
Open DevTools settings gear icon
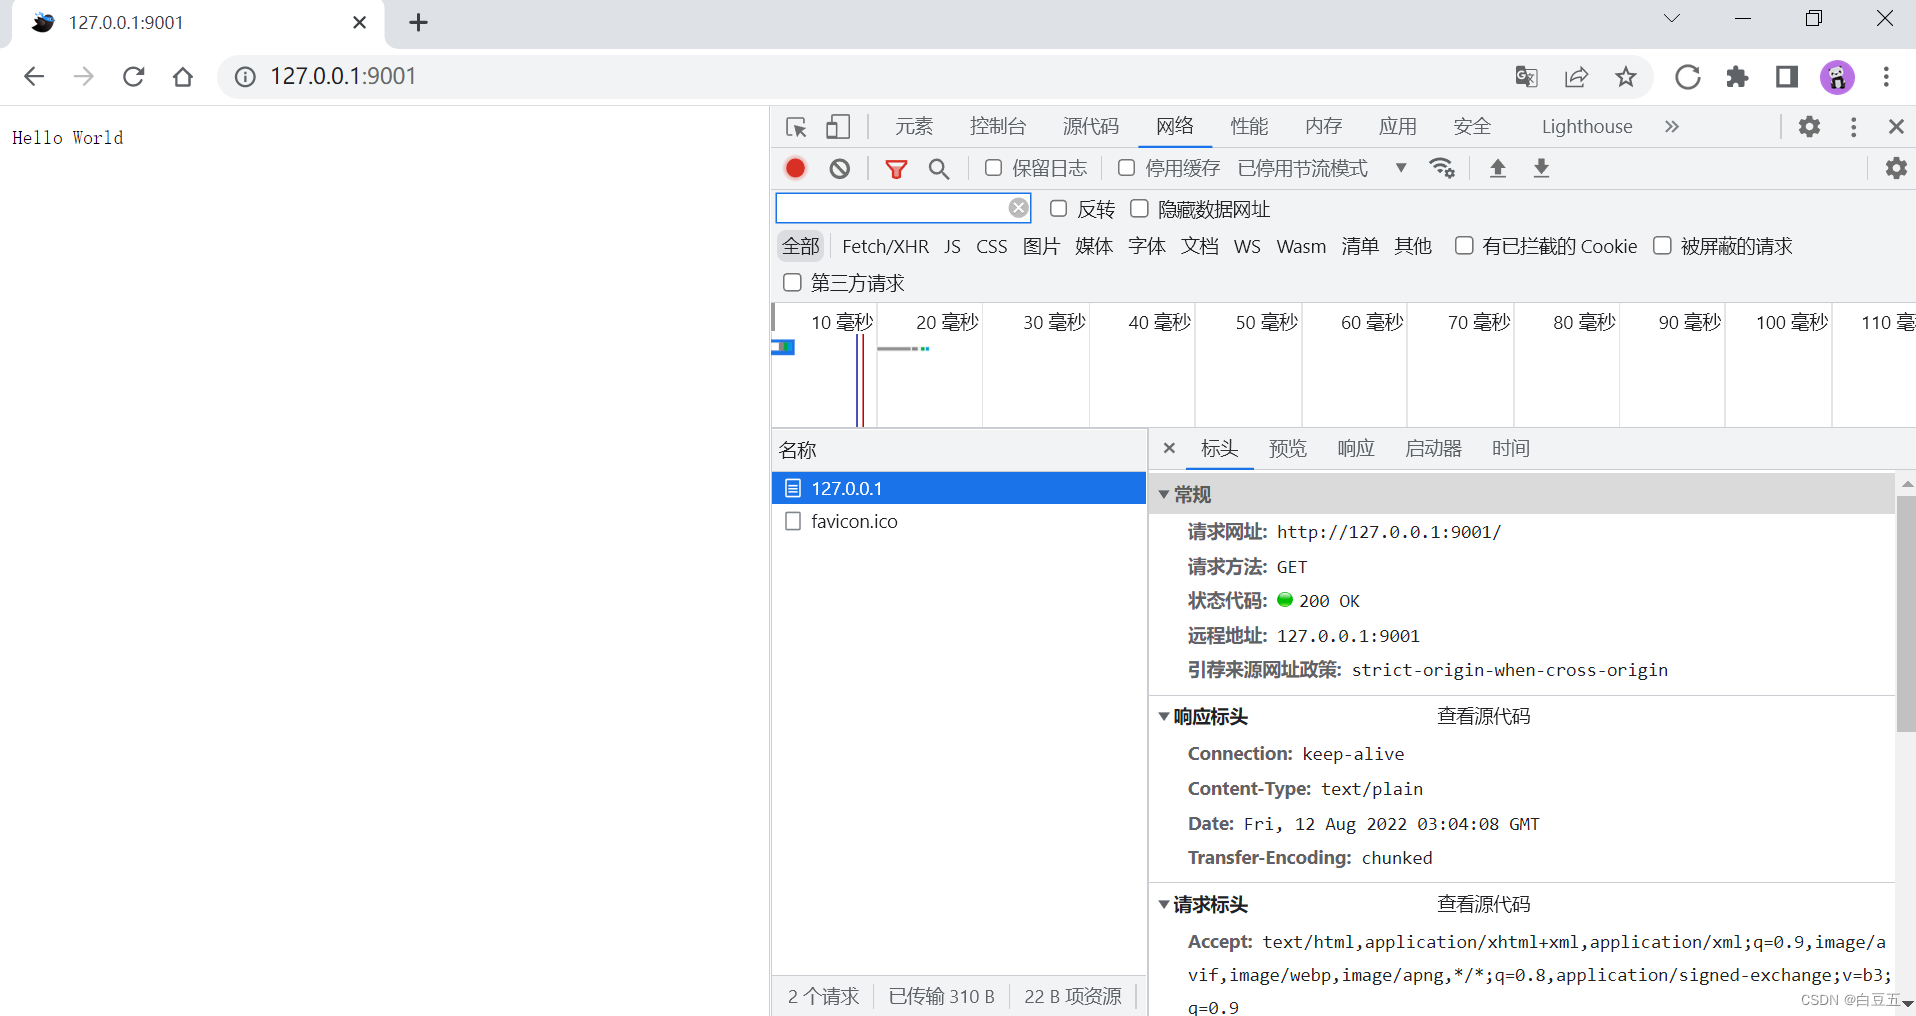(1809, 127)
